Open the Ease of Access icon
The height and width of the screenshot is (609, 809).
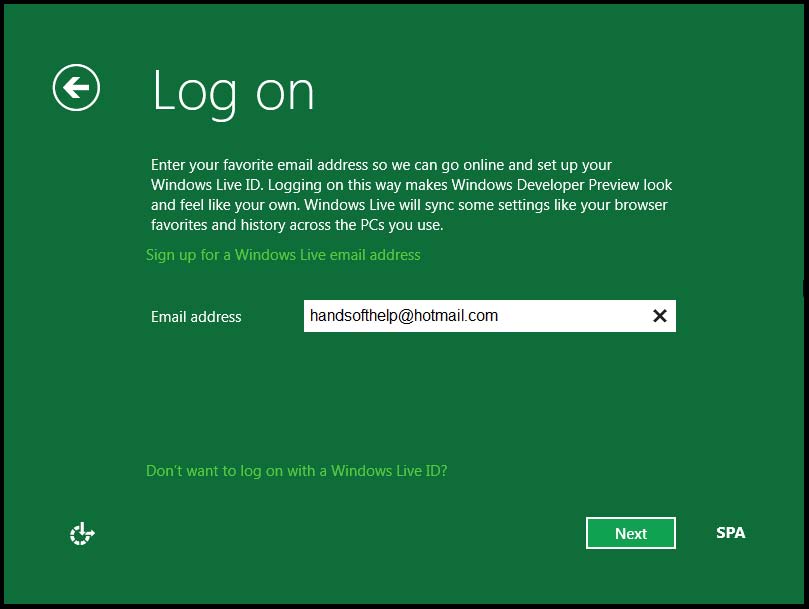pos(82,534)
